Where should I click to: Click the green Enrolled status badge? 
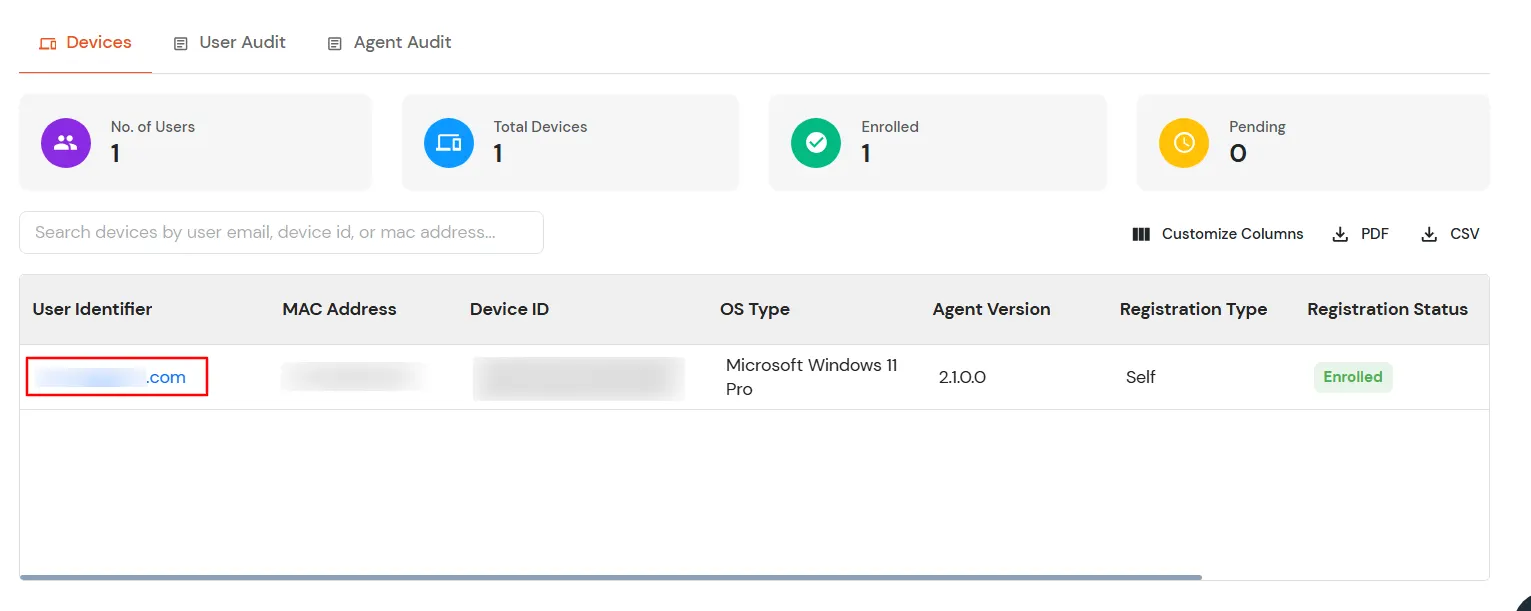[x=1352, y=377]
